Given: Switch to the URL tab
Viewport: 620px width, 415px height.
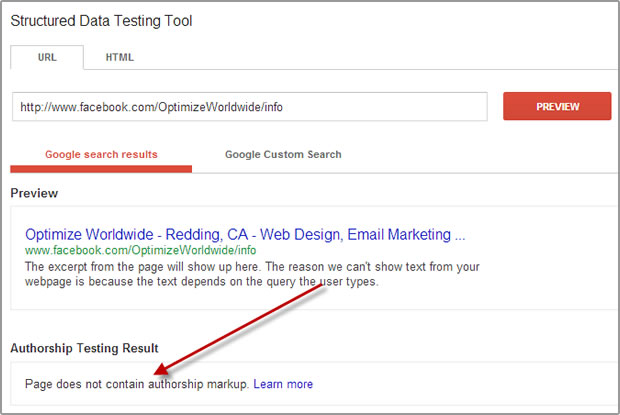Looking at the screenshot, I should click(47, 57).
